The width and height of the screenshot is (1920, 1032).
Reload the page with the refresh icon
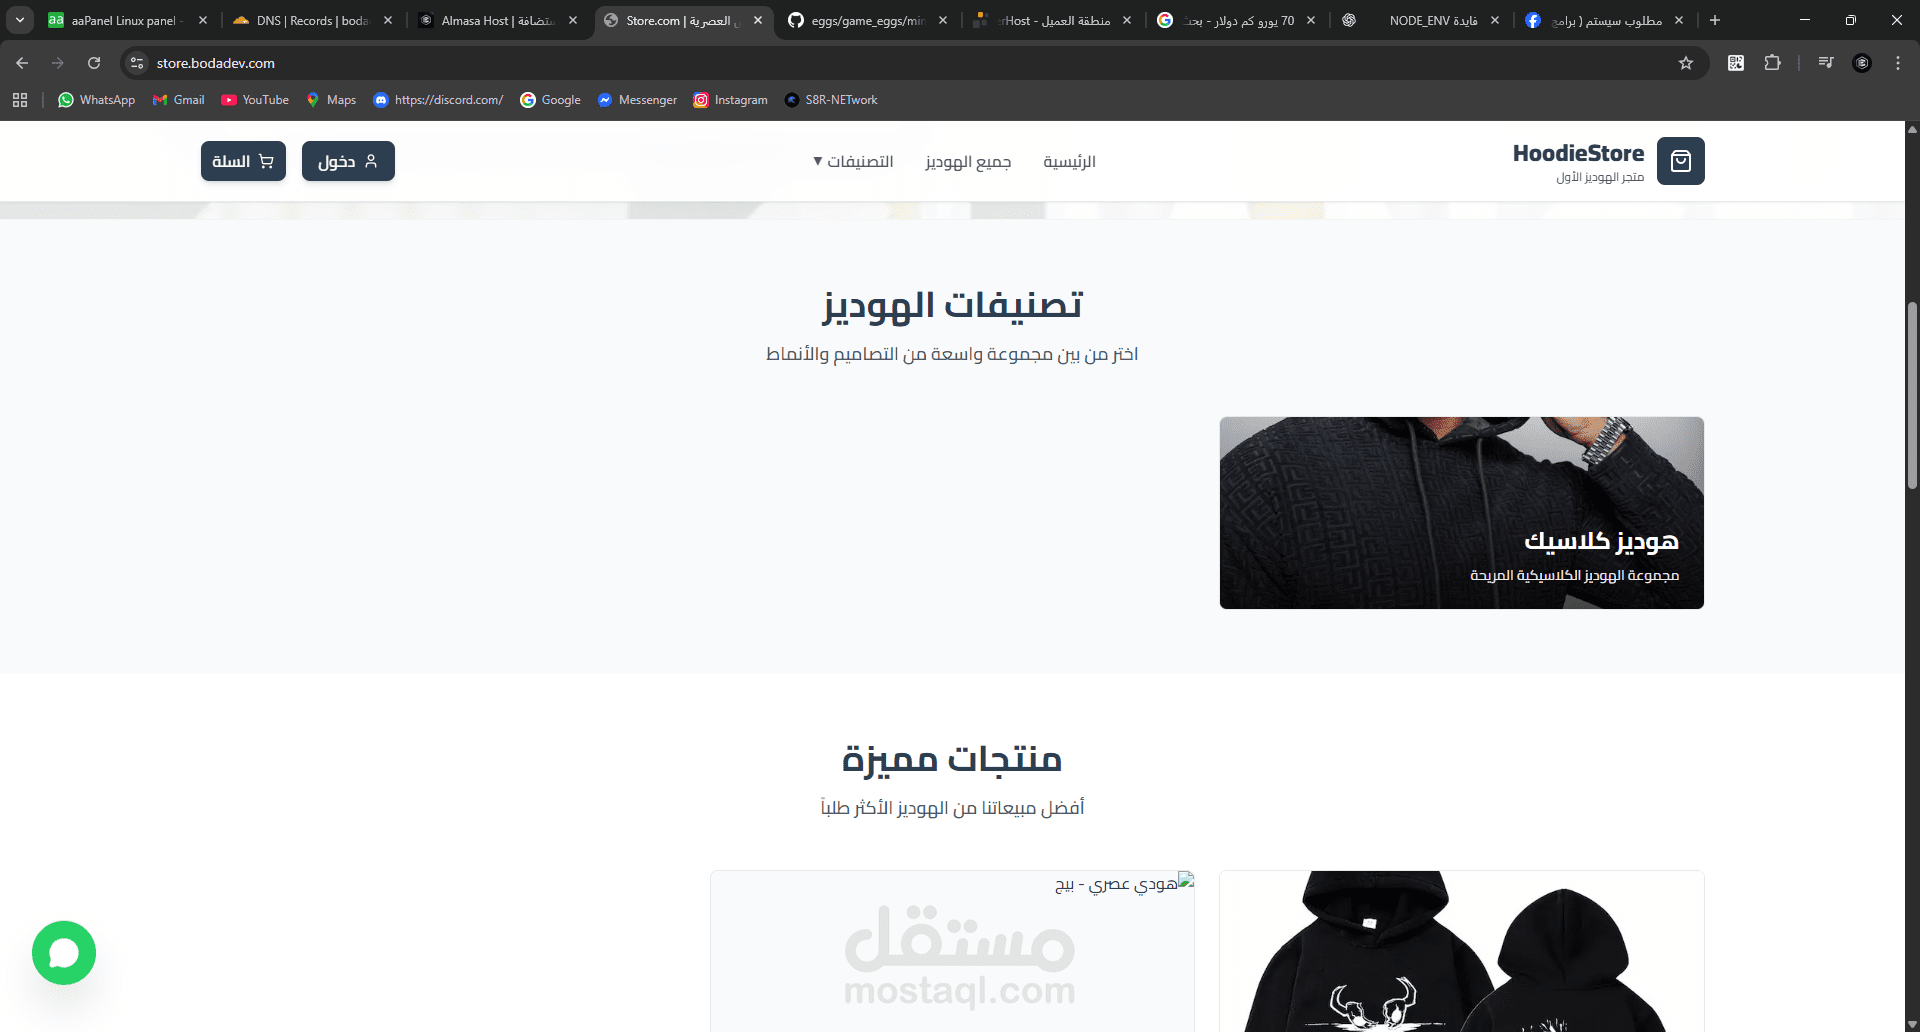94,63
